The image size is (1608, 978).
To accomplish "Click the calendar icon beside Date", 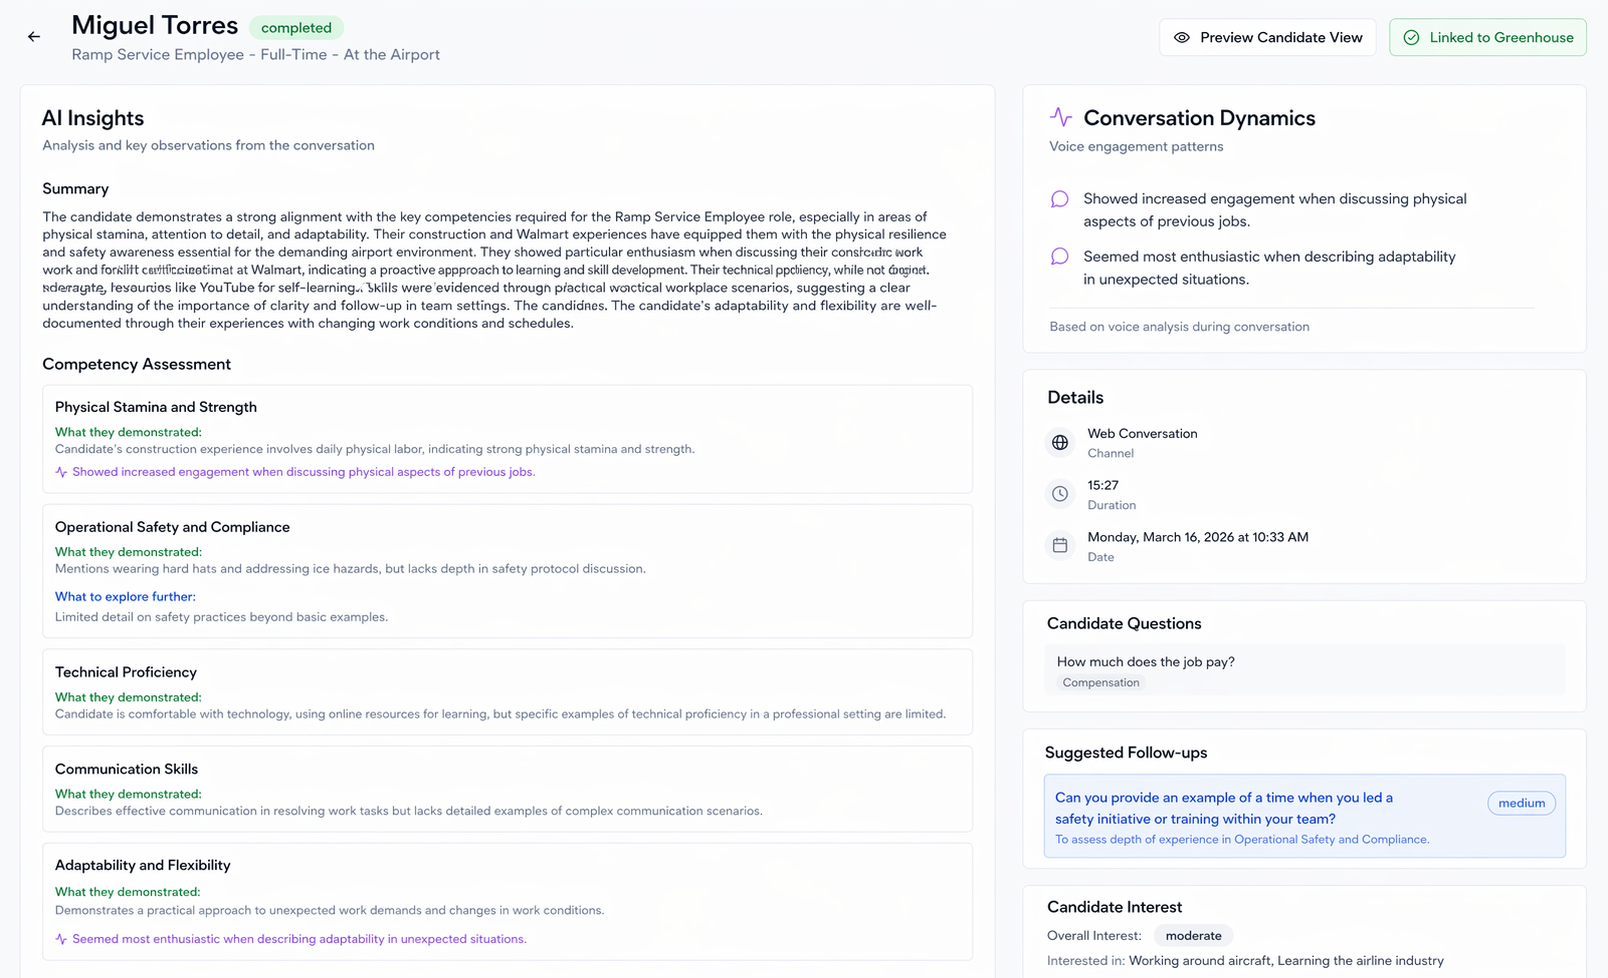I will click(1060, 546).
